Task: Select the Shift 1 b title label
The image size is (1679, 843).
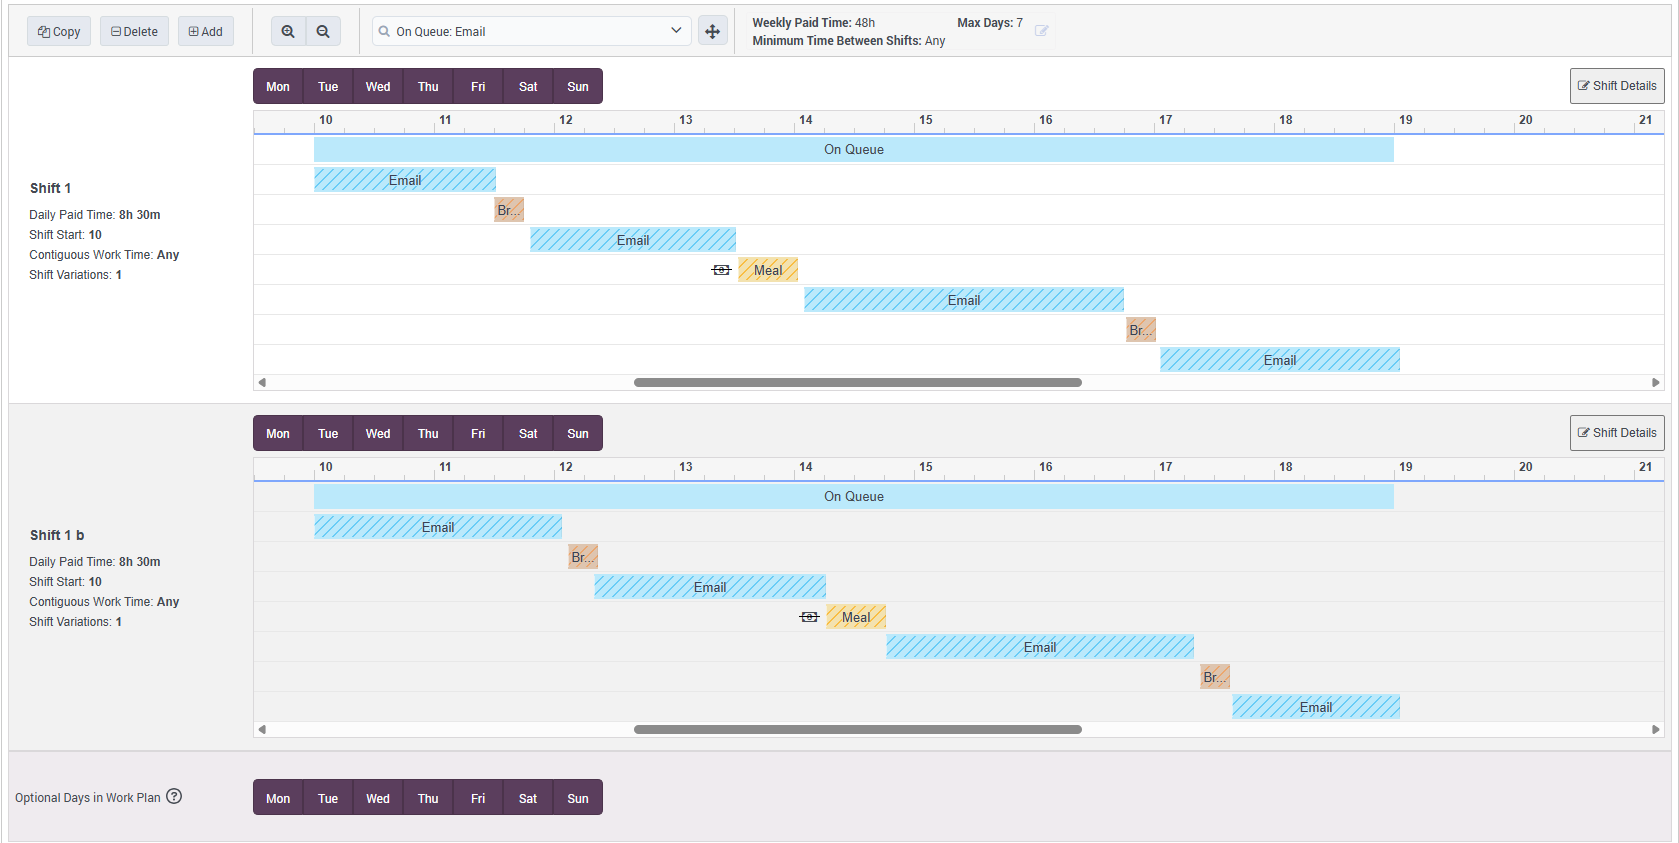Action: pyautogui.click(x=57, y=535)
